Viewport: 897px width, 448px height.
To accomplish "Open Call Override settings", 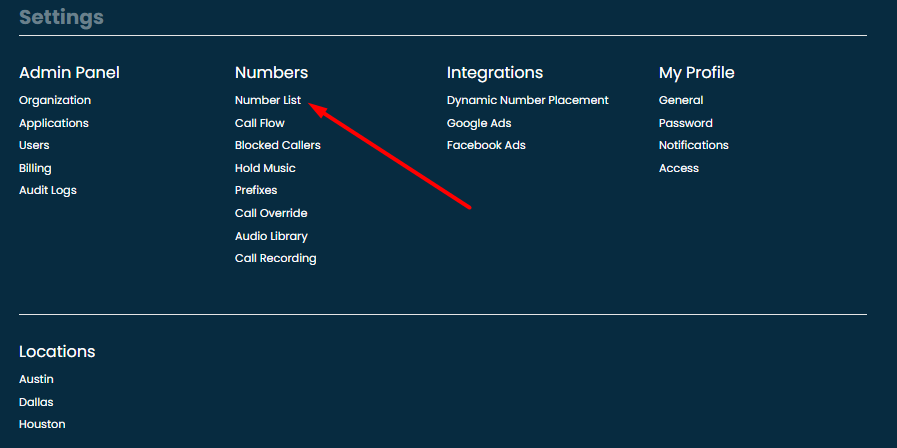I will [271, 213].
